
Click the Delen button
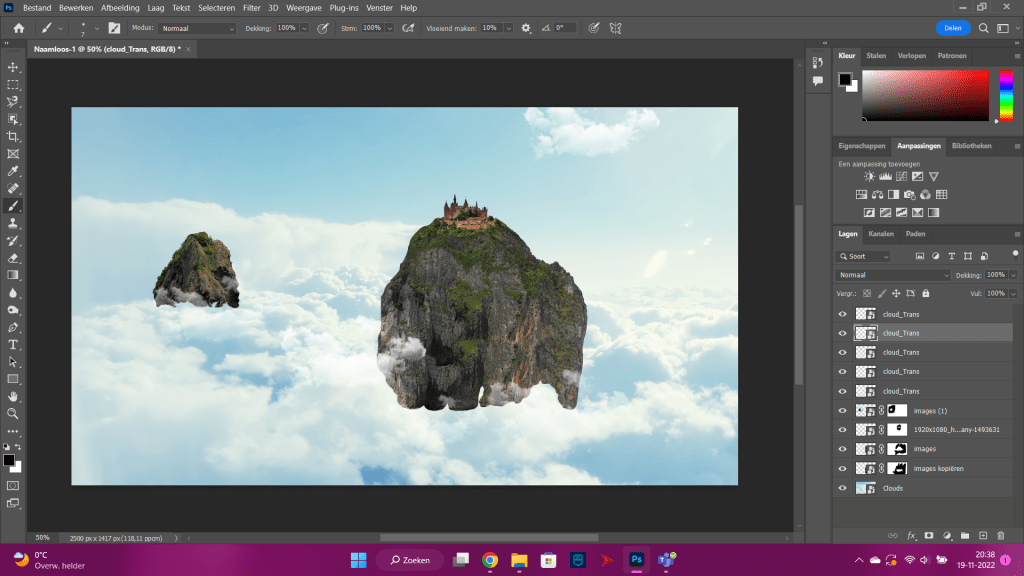[953, 28]
